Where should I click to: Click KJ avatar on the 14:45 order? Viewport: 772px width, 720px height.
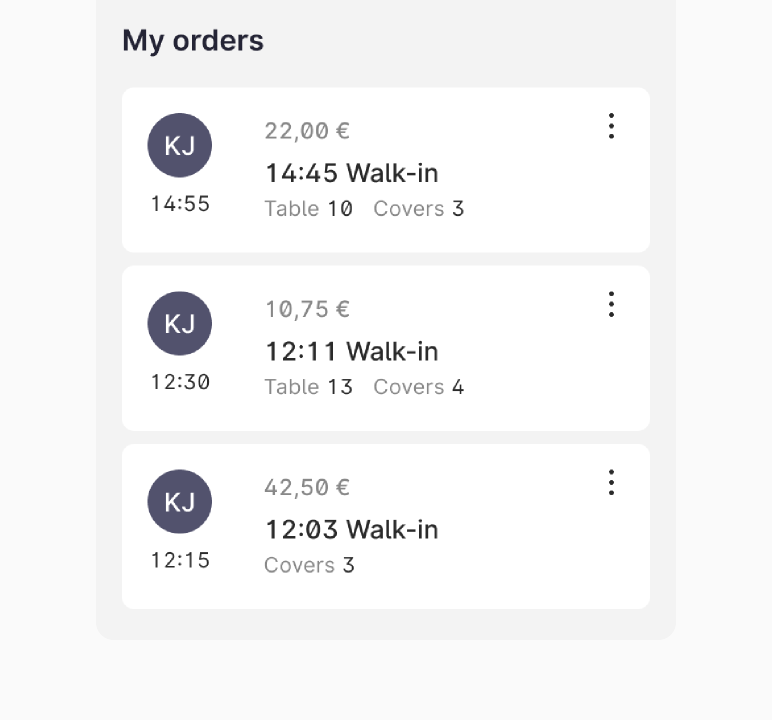(x=180, y=145)
